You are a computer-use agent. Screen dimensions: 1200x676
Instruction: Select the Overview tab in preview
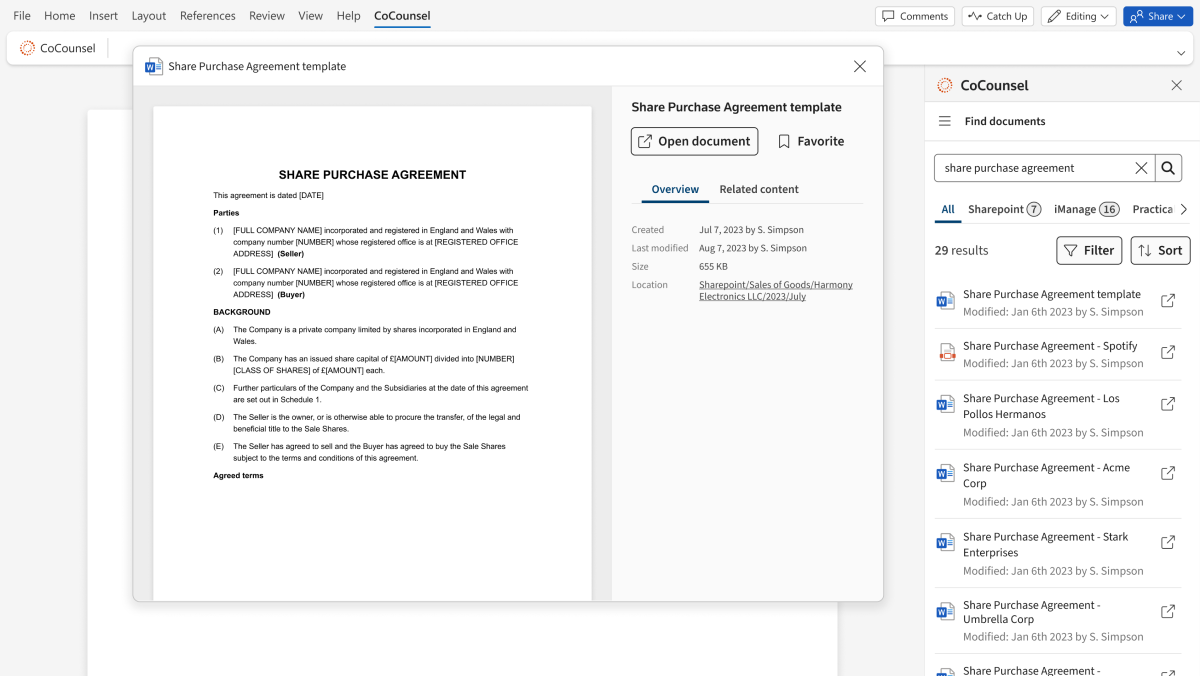click(675, 189)
